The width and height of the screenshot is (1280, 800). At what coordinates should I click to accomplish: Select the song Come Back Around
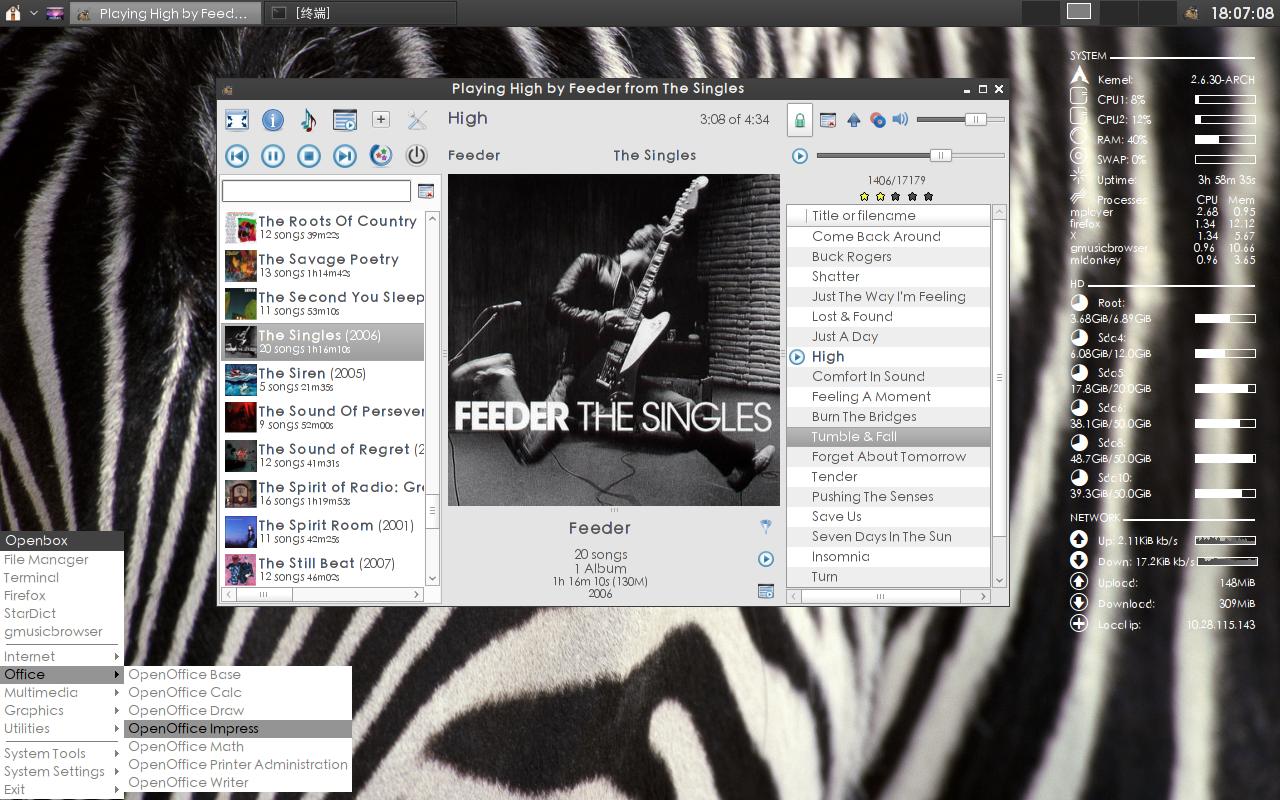point(888,236)
